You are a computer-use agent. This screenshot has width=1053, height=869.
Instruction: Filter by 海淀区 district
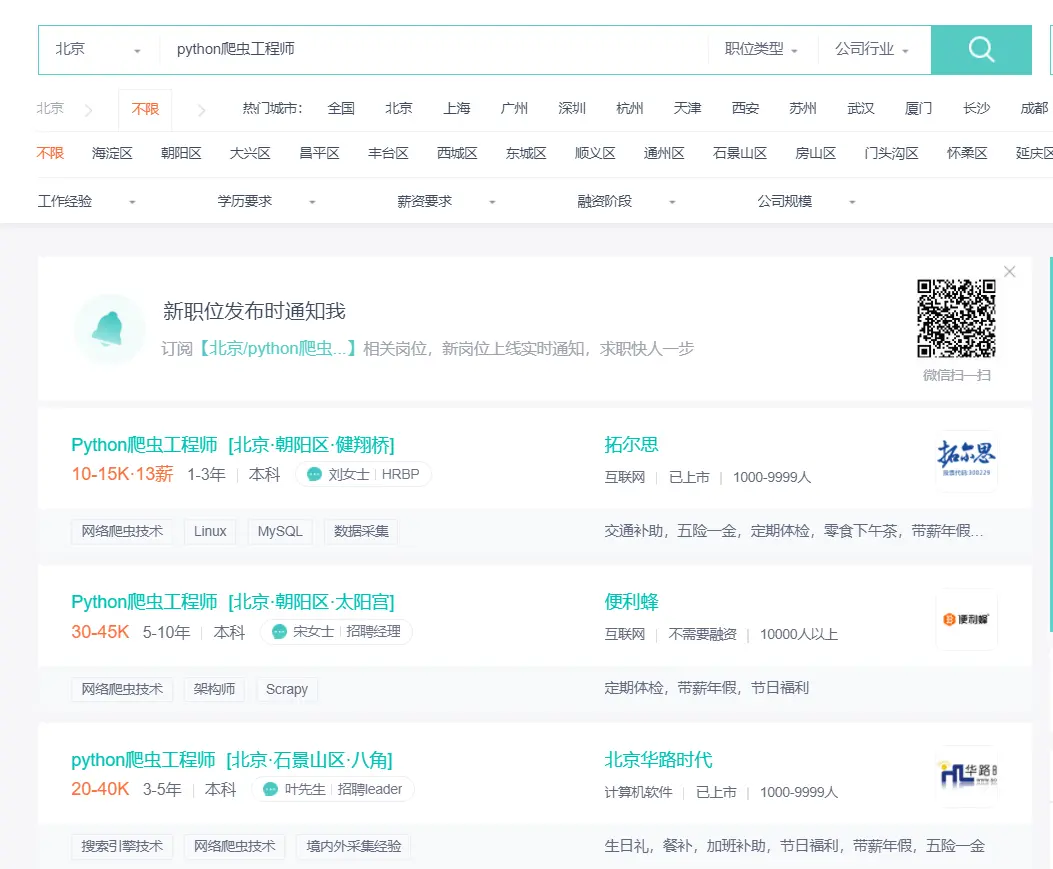(112, 153)
